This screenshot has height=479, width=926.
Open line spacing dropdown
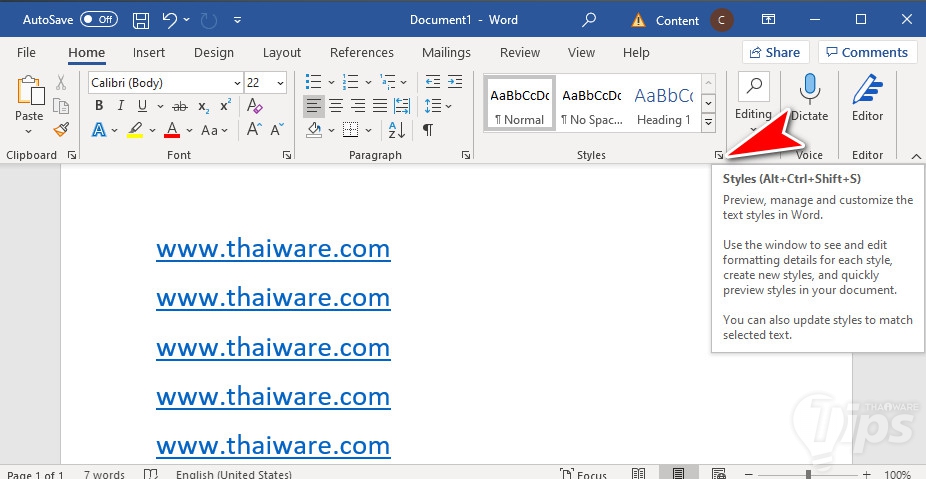(x=438, y=106)
